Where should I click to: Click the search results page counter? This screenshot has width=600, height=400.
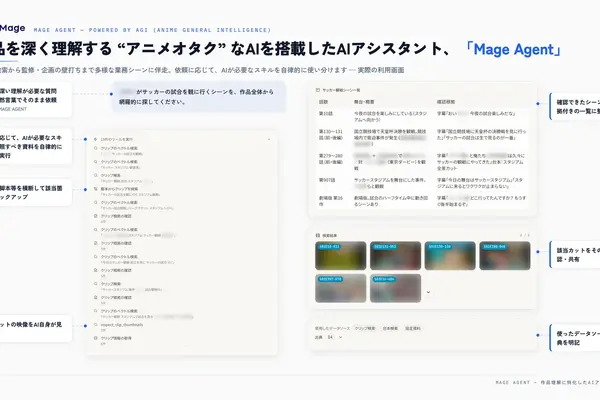525,235
